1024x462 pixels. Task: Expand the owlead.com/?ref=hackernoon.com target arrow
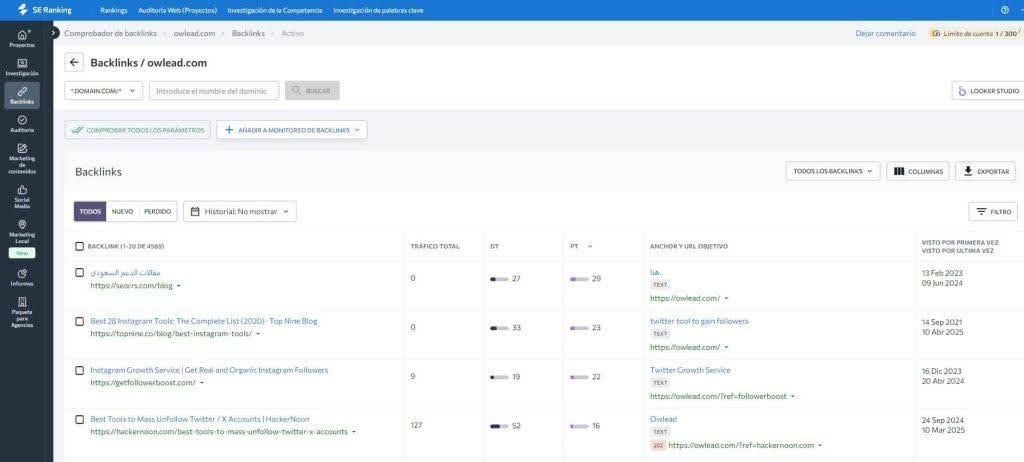pyautogui.click(x=820, y=446)
